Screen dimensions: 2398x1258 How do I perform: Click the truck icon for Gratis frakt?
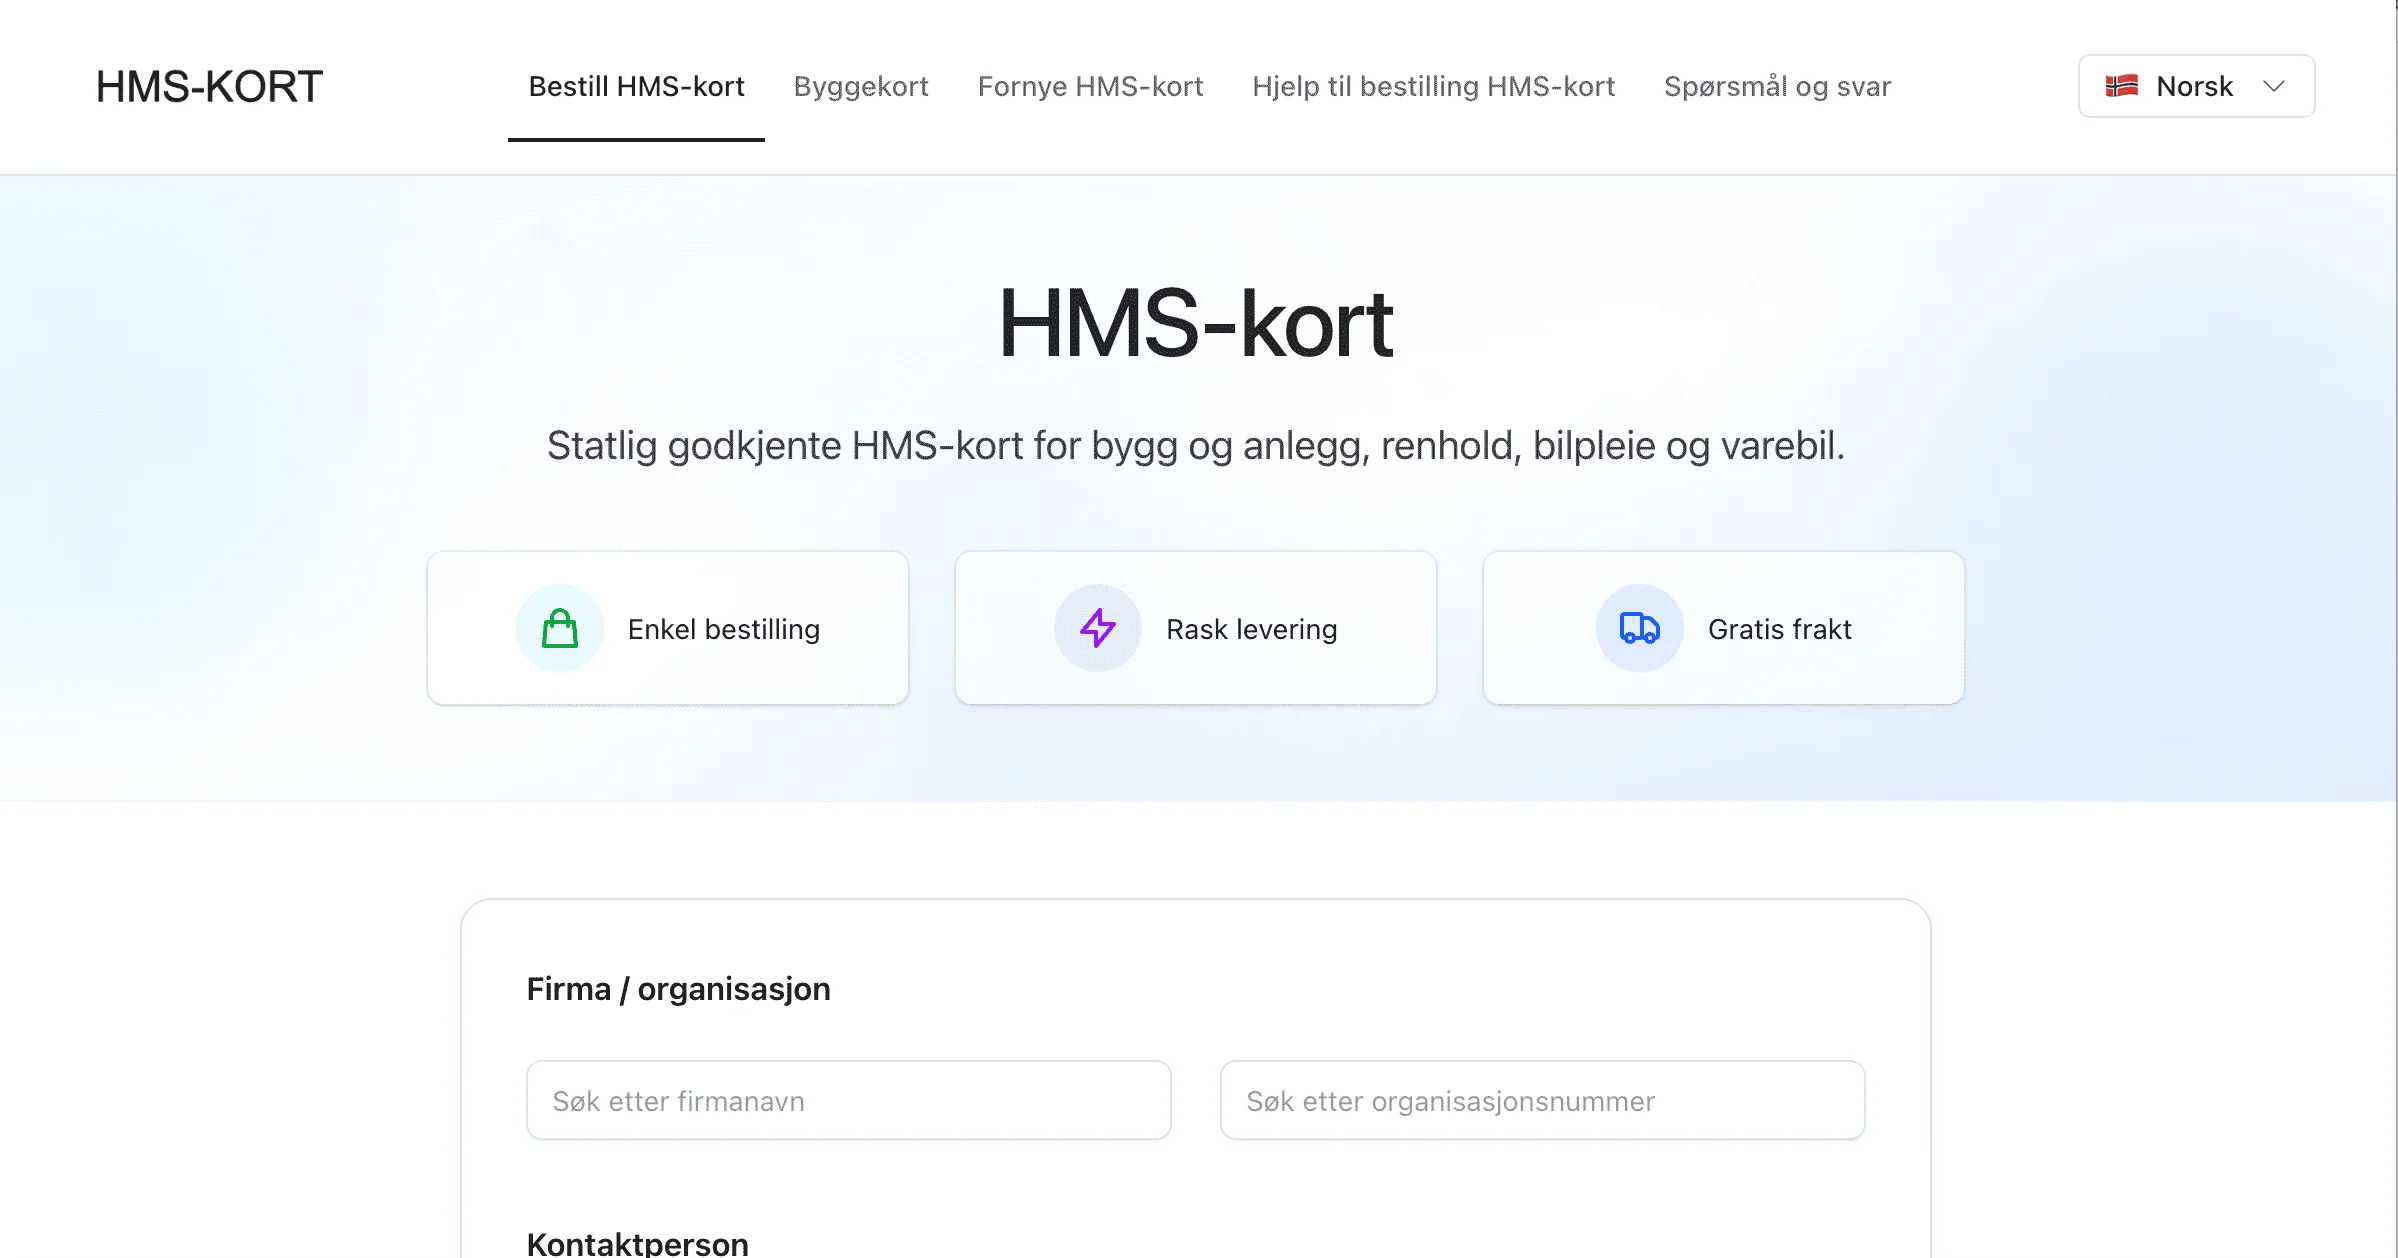pyautogui.click(x=1637, y=628)
